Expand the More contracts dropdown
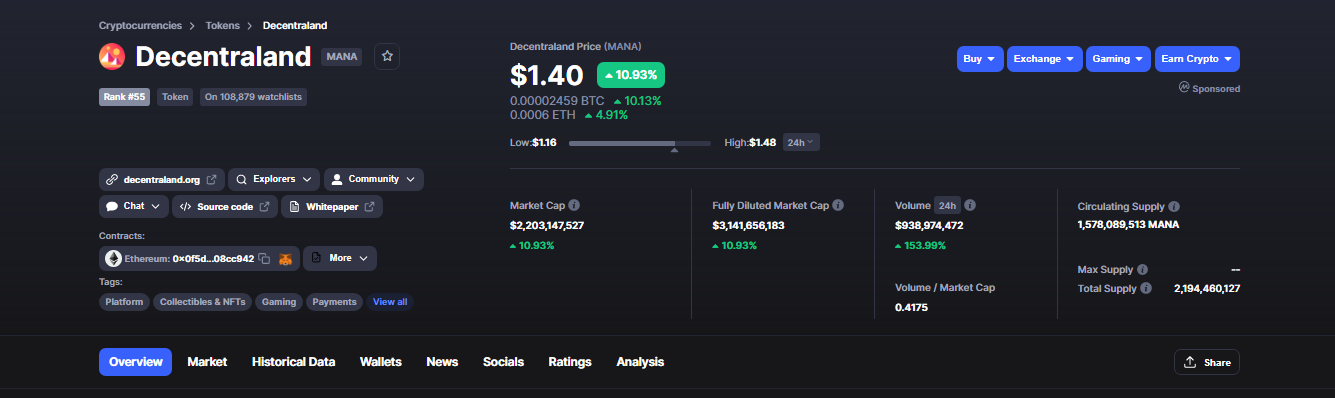 tap(340, 258)
